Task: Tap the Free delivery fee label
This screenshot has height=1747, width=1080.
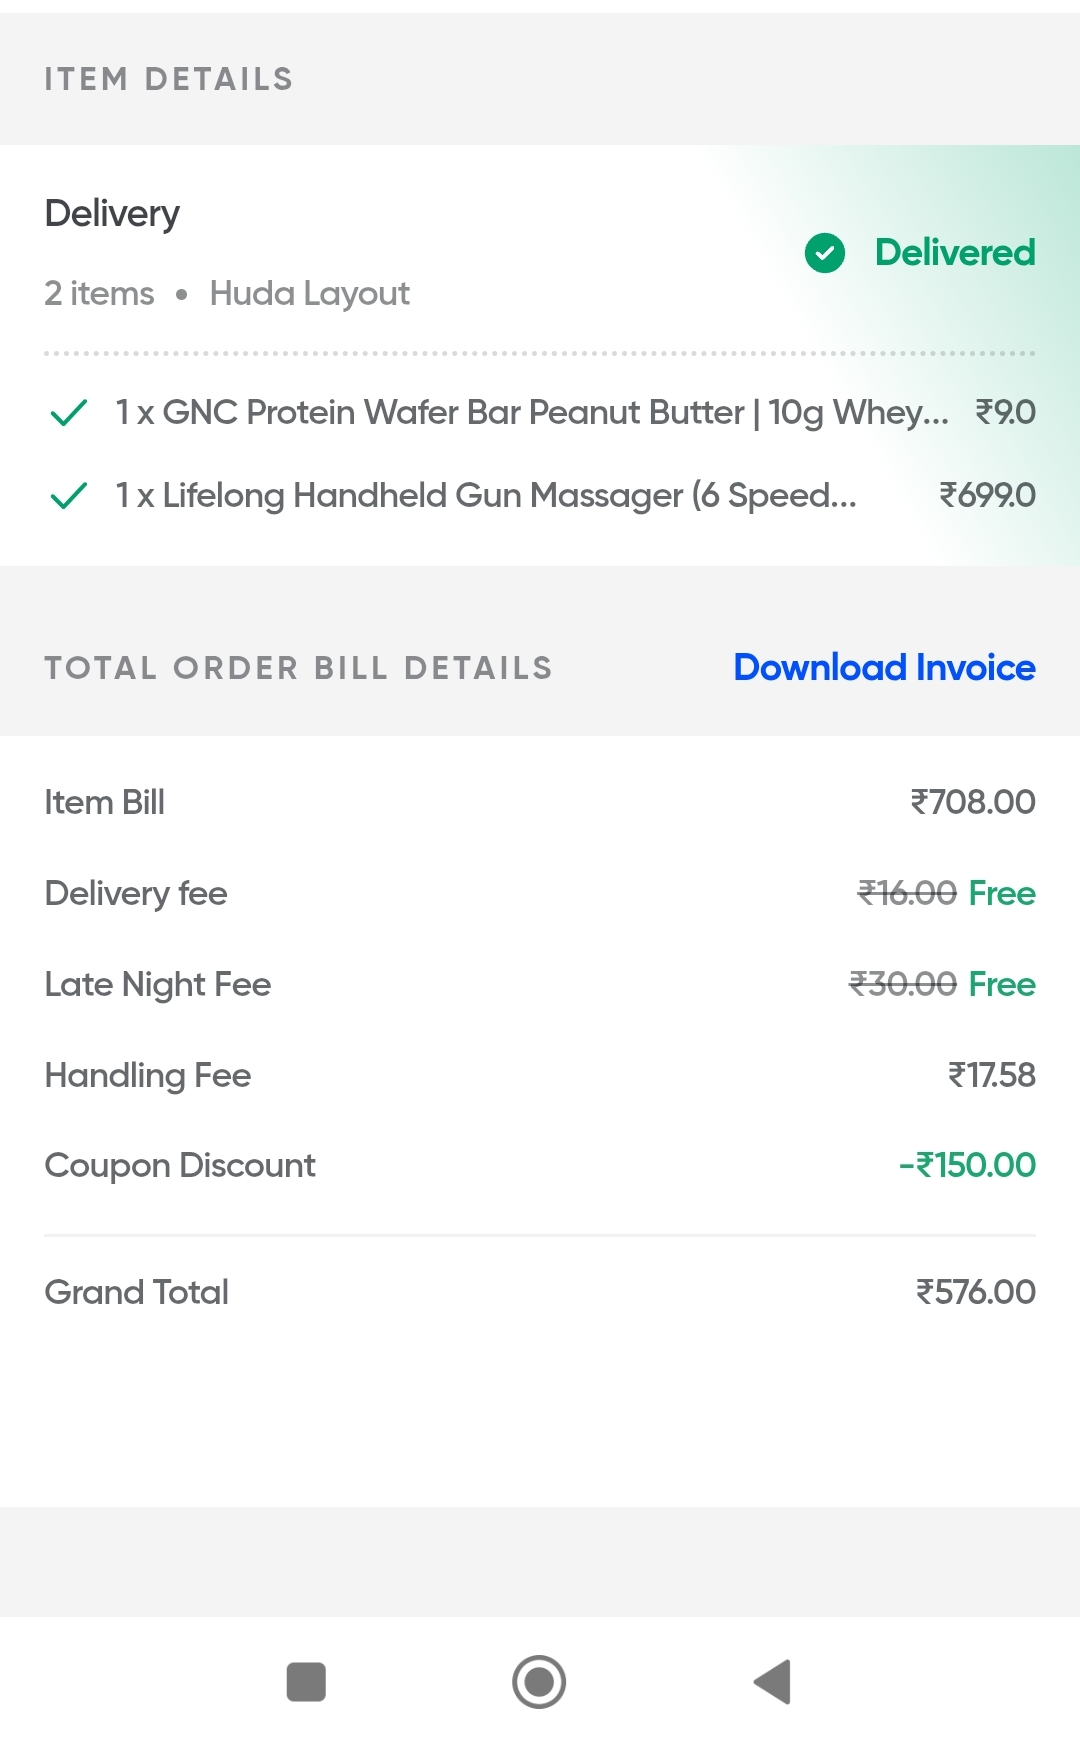Action: click(1001, 893)
